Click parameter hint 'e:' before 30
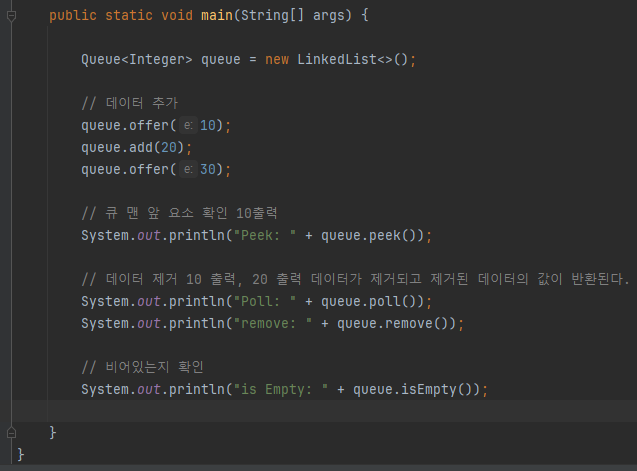 point(188,169)
